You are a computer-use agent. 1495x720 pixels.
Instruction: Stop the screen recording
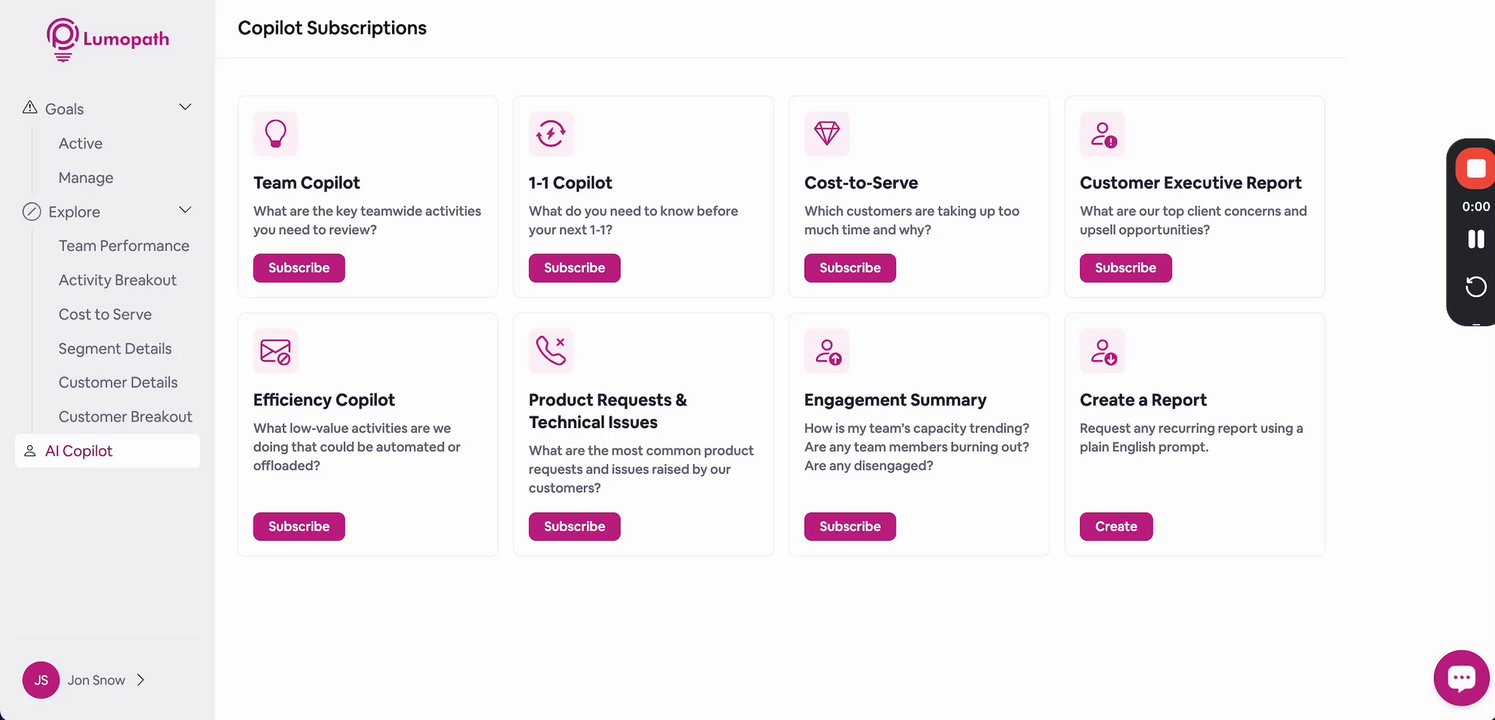1476,168
